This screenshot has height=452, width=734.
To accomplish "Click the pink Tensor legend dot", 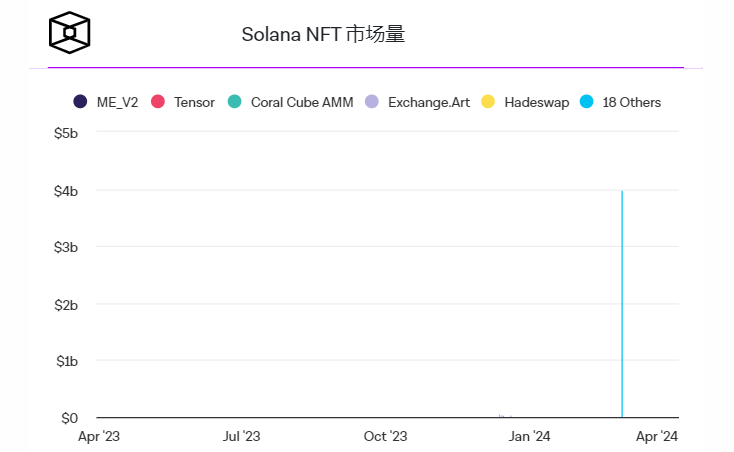I will [157, 102].
